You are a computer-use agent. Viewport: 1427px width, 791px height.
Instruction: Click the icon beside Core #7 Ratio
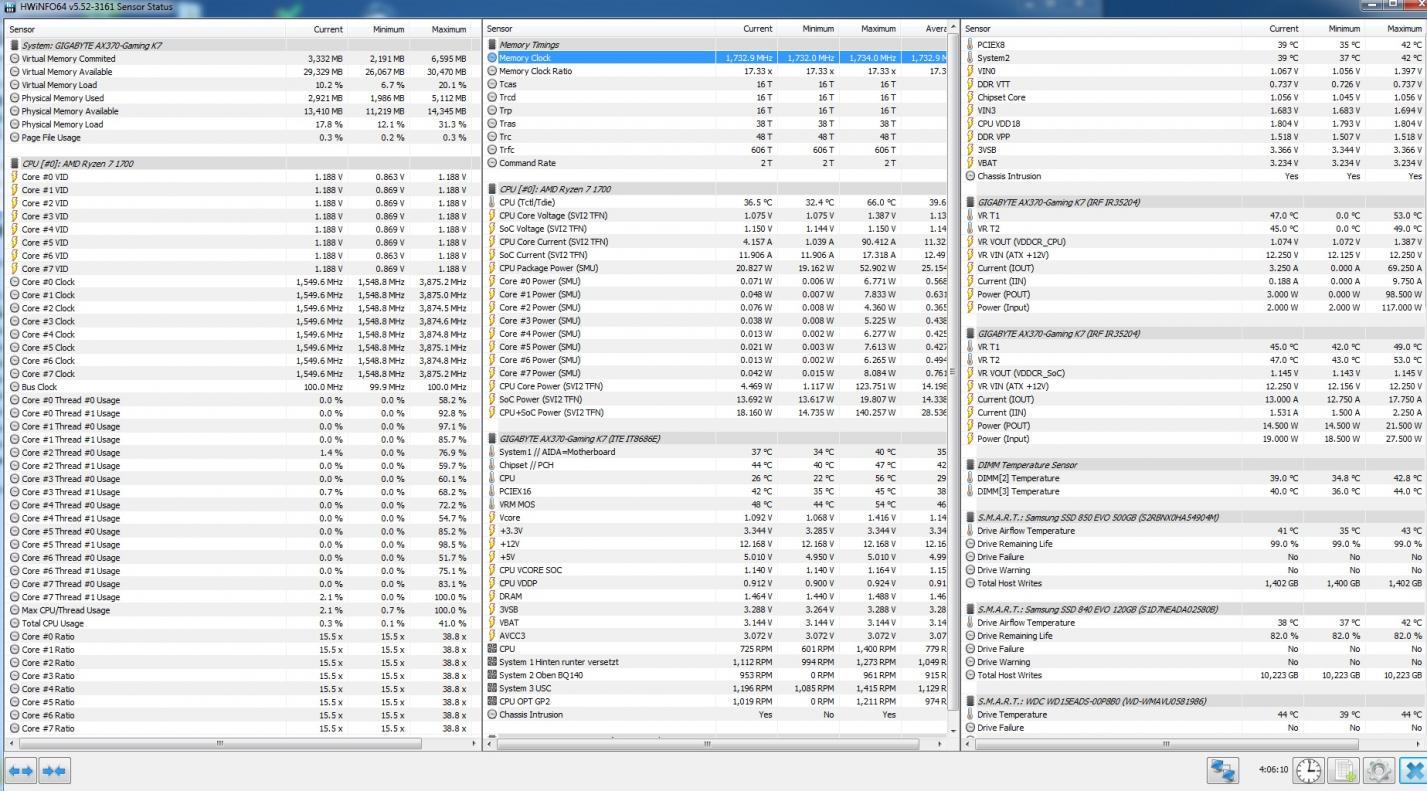point(14,728)
